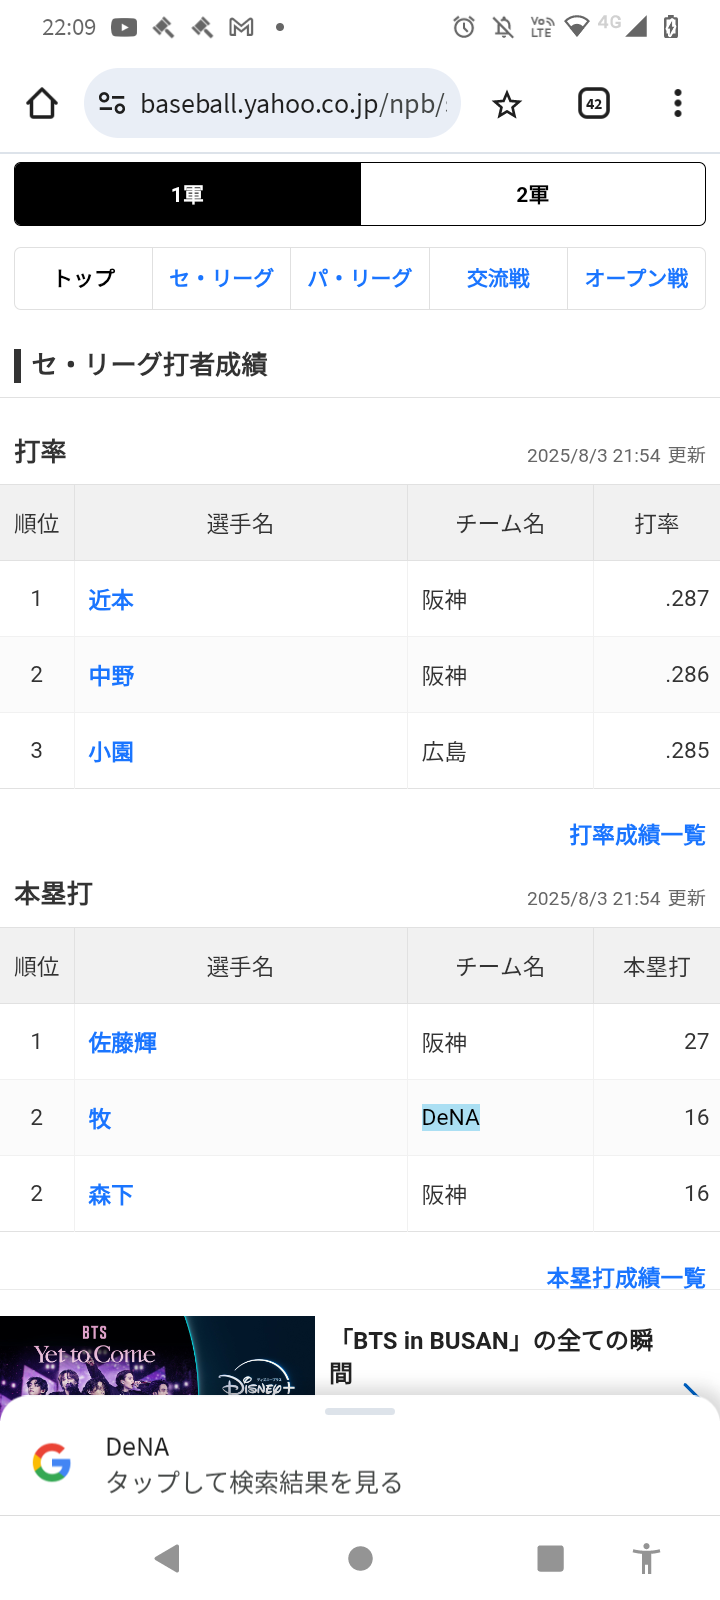Switch to the 2軍 view
This screenshot has width=720, height=1600.
tap(533, 193)
